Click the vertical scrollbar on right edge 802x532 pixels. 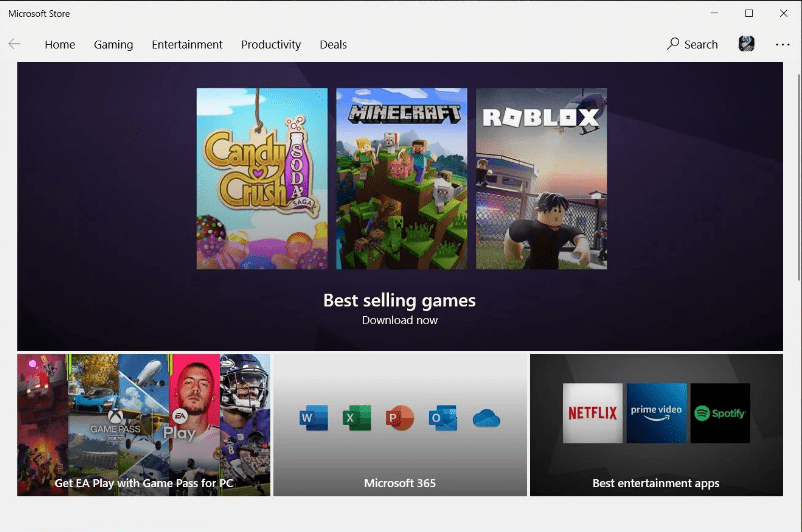click(x=799, y=176)
